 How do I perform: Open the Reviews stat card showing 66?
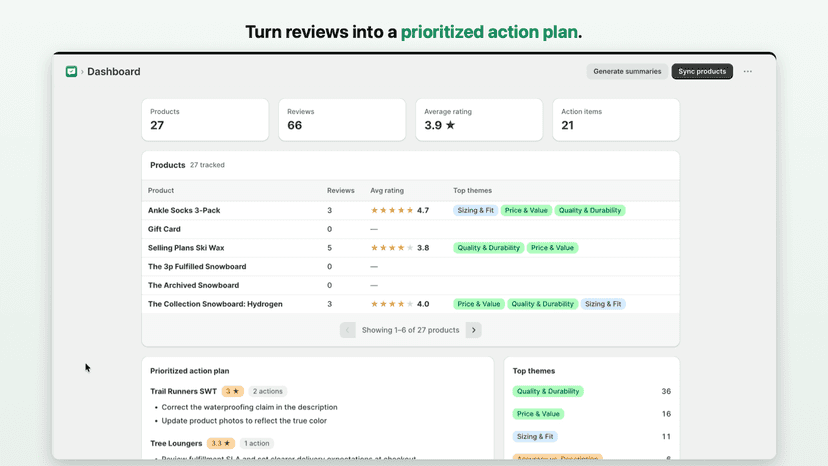point(342,119)
